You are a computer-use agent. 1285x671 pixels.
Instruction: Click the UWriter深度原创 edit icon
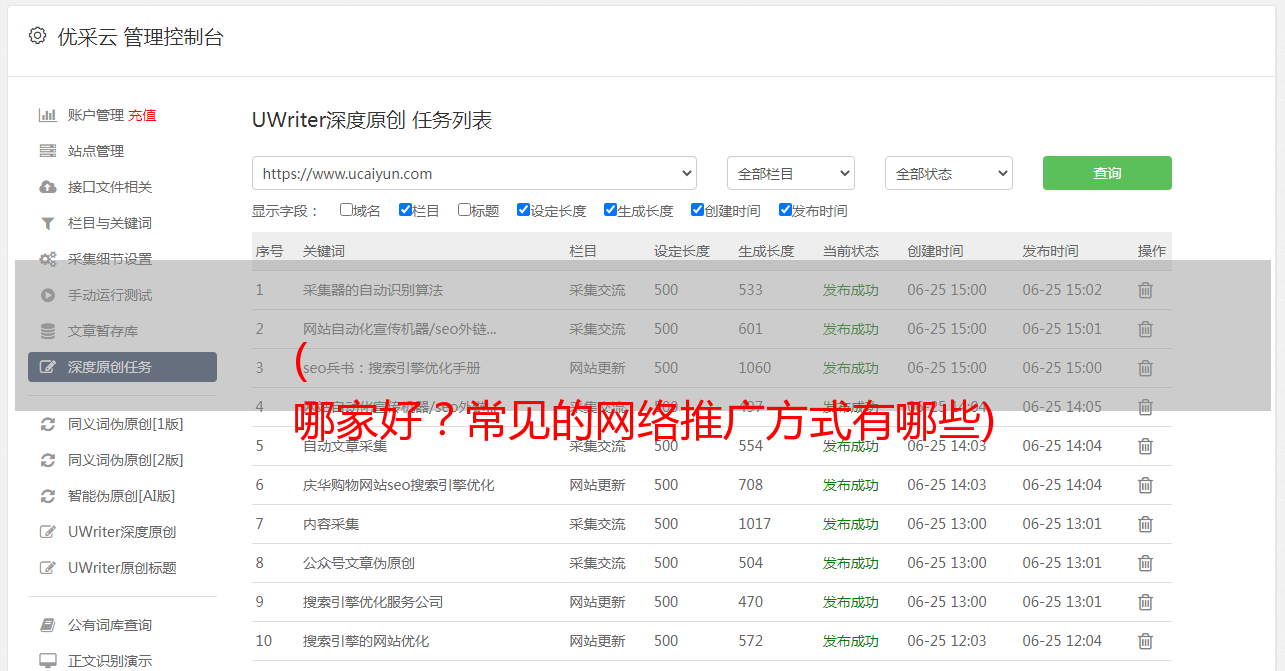[x=47, y=532]
